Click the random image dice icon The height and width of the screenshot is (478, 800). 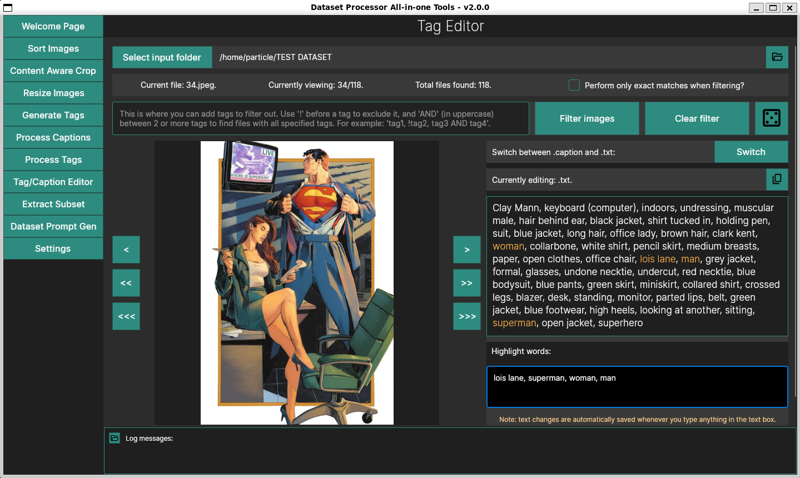(771, 118)
